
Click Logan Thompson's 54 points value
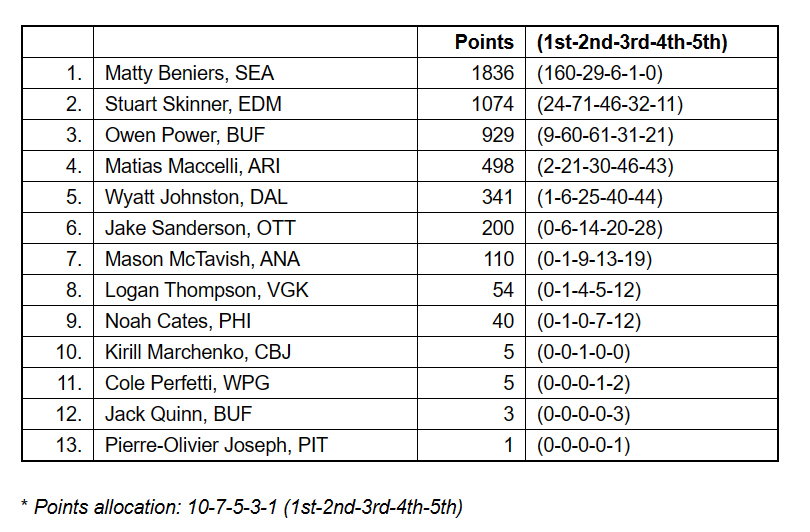(x=502, y=290)
